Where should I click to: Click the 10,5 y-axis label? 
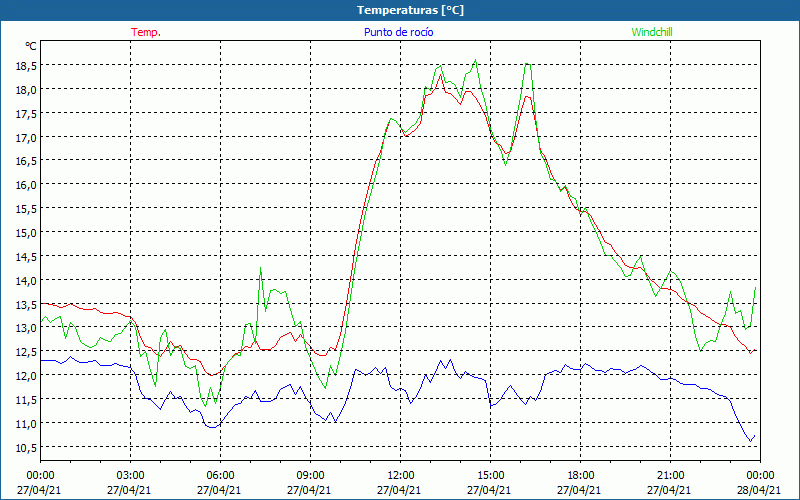[x=26, y=447]
